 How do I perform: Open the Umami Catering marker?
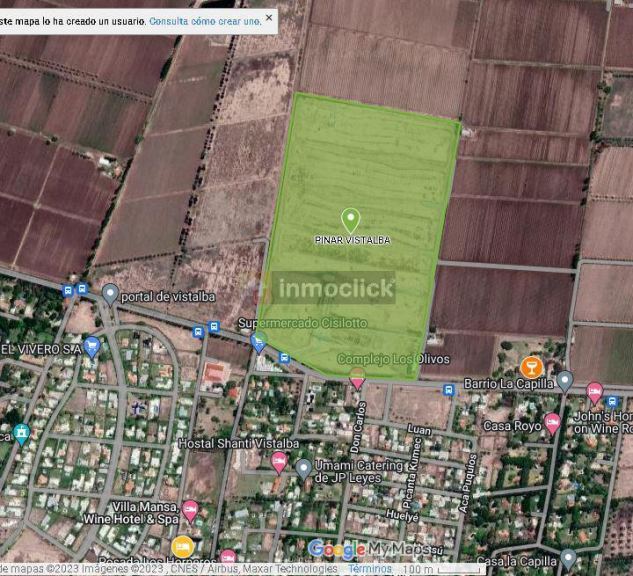click(304, 467)
